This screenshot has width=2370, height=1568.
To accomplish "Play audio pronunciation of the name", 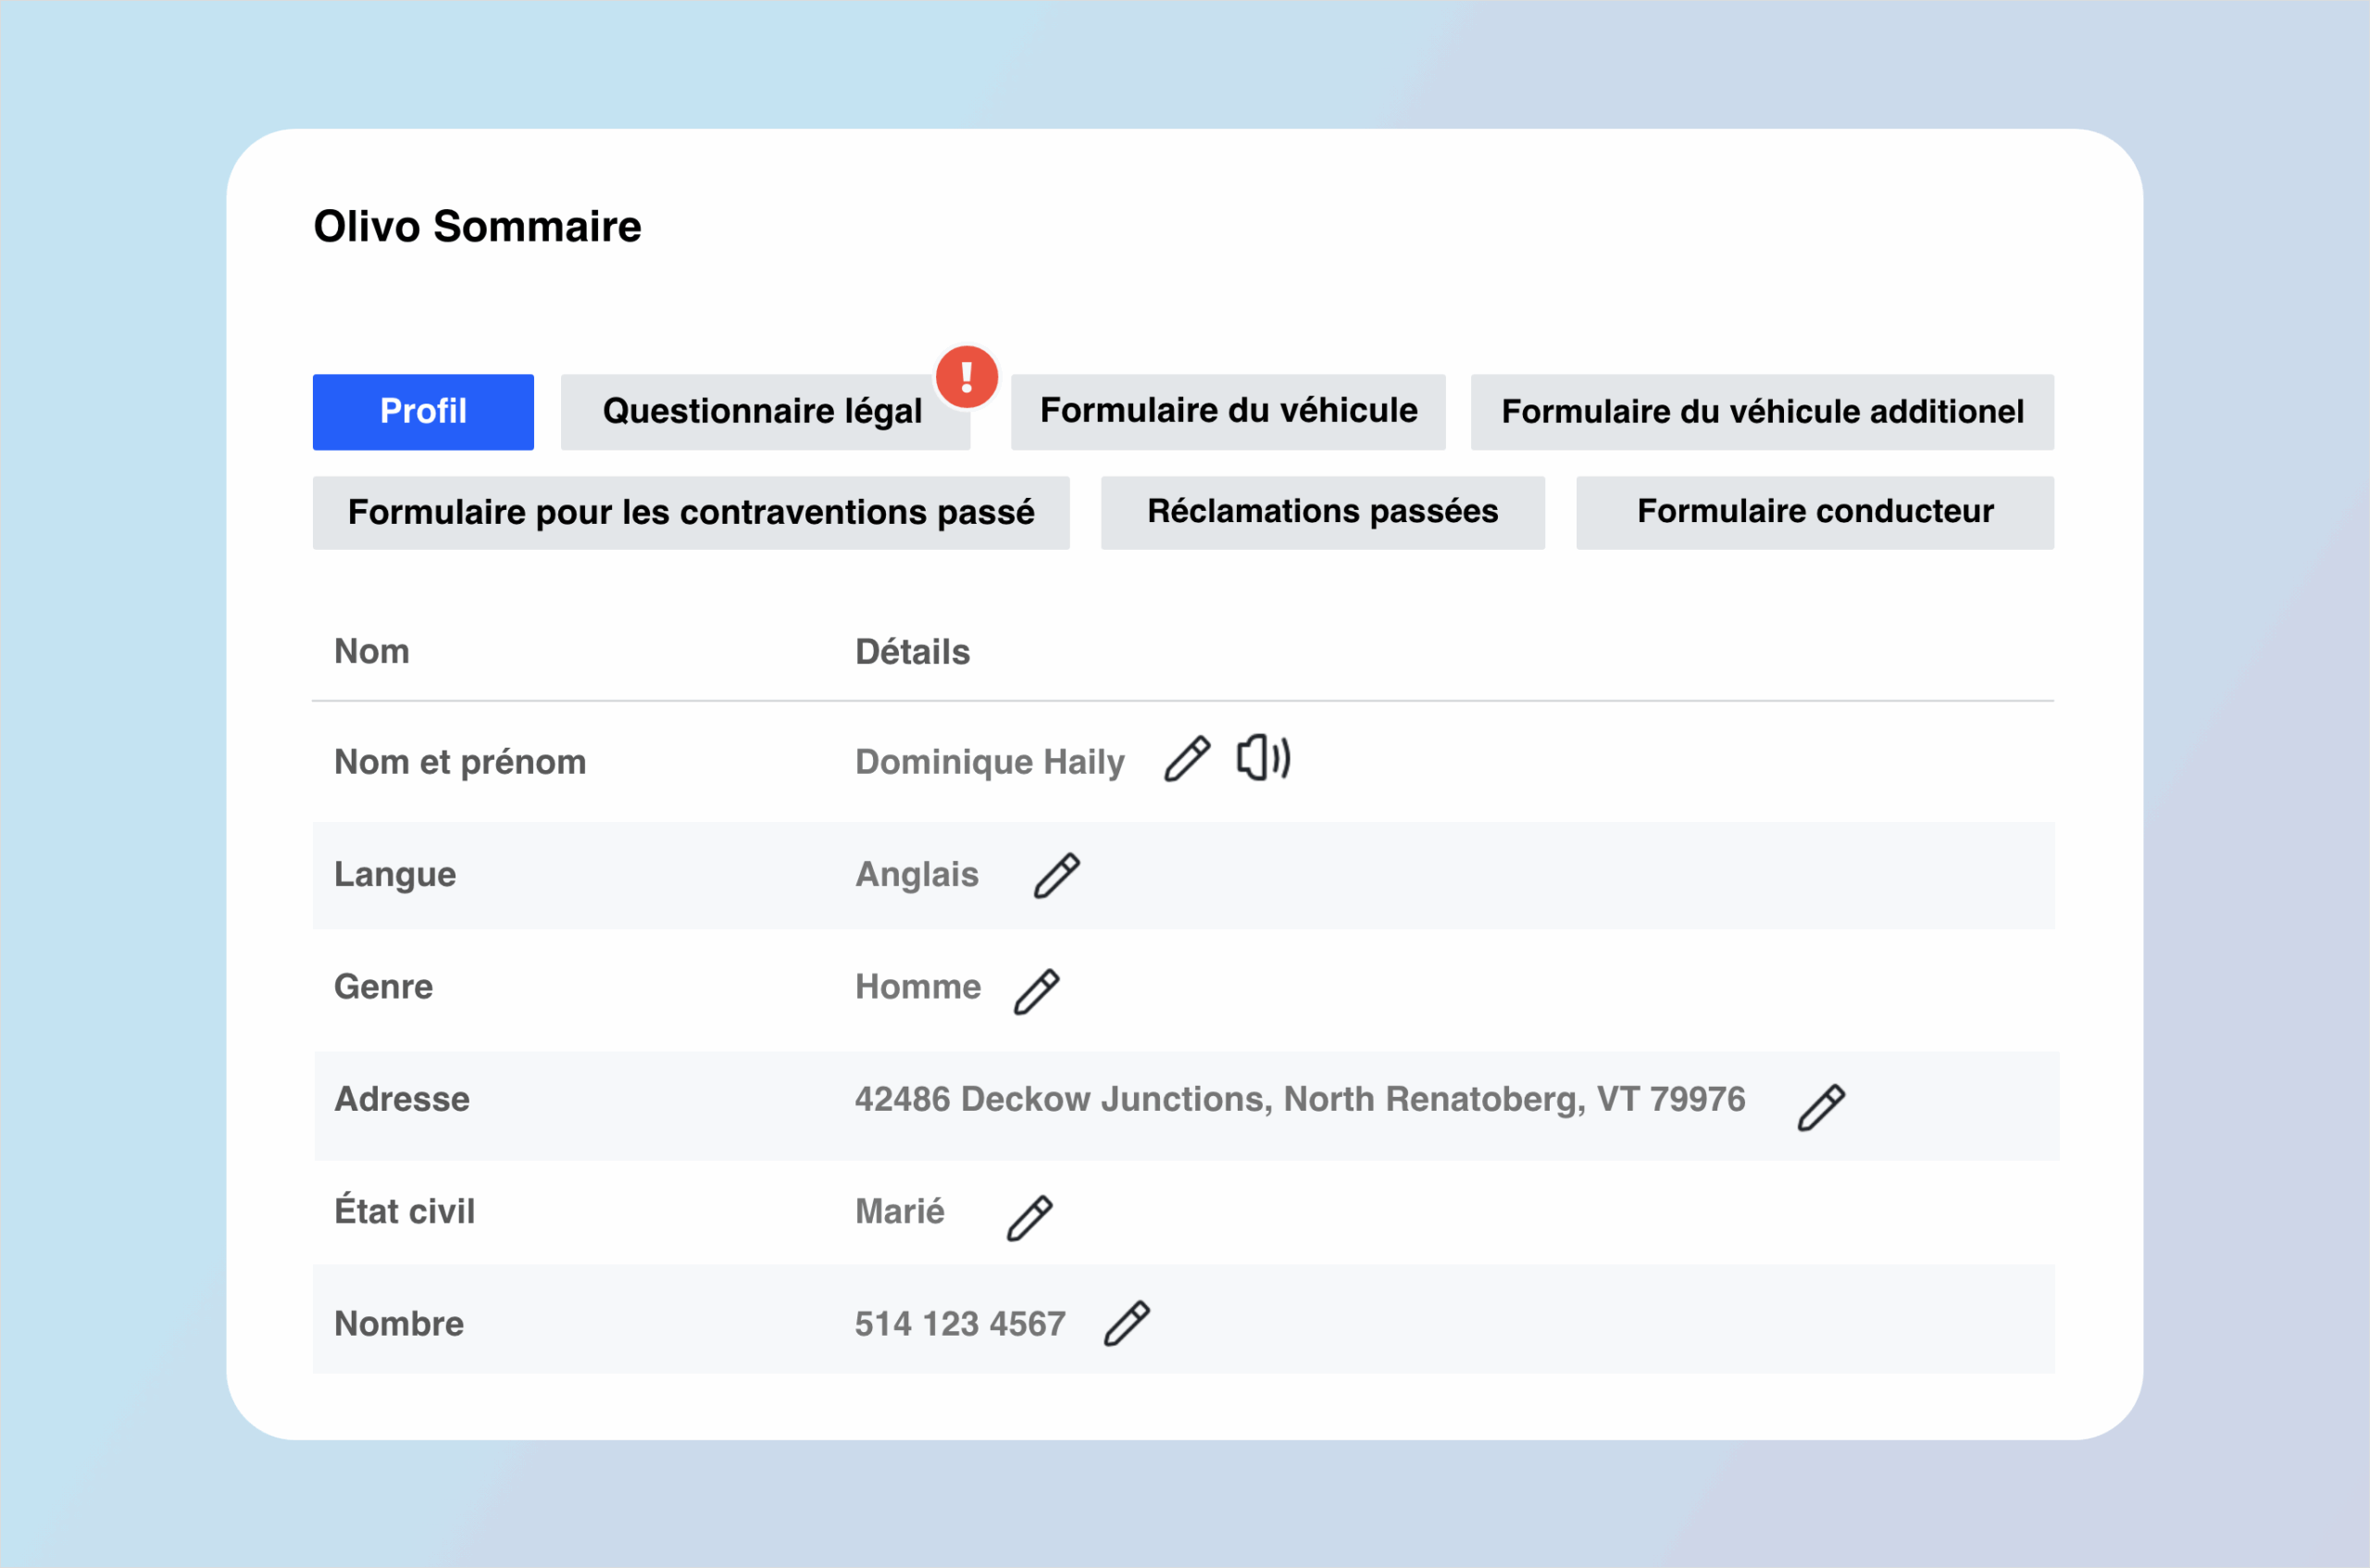I will tap(1263, 760).
